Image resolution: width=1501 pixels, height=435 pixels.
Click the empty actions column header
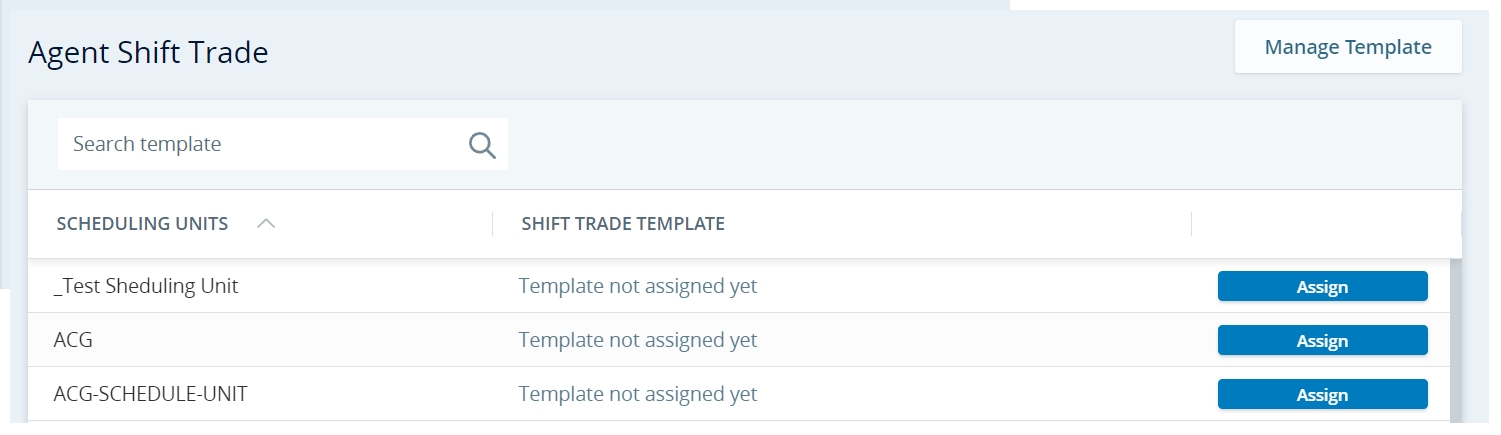tap(1326, 224)
